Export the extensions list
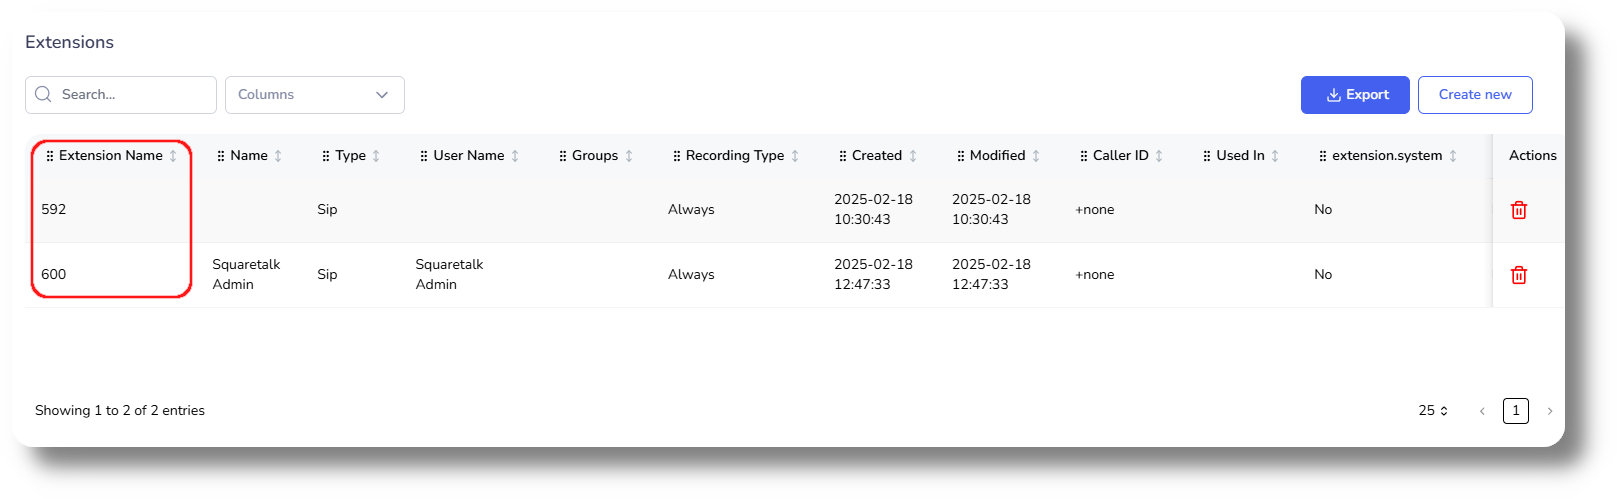Viewport: 1617px width, 499px height. coord(1355,95)
